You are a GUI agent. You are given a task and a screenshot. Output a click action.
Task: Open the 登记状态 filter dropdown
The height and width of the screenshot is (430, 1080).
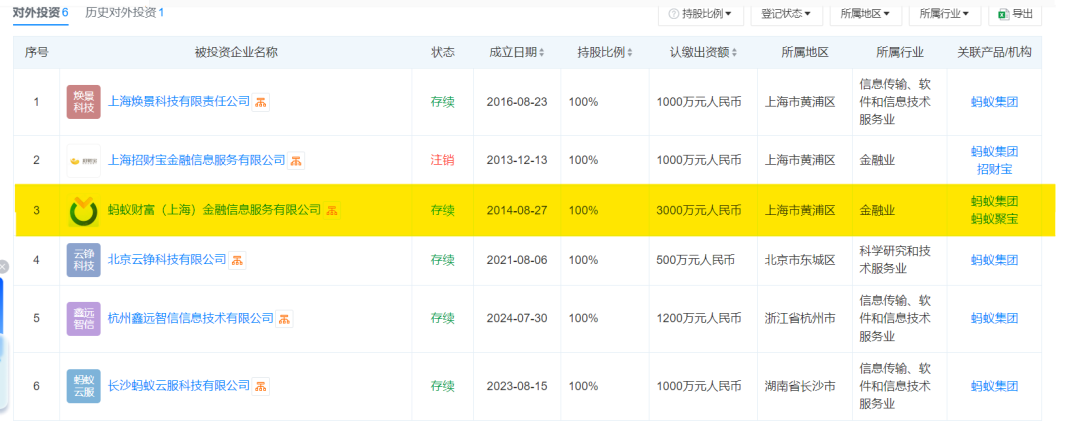[786, 13]
